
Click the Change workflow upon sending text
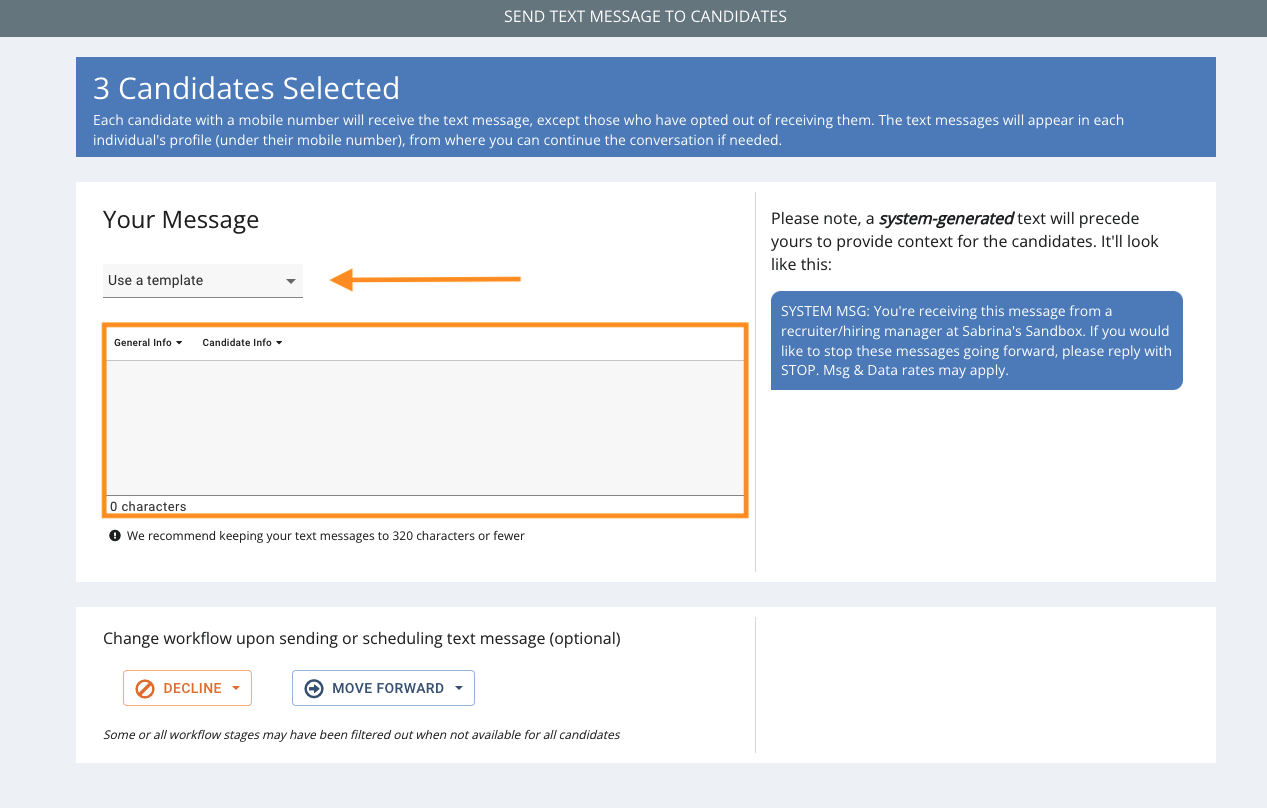tap(362, 638)
